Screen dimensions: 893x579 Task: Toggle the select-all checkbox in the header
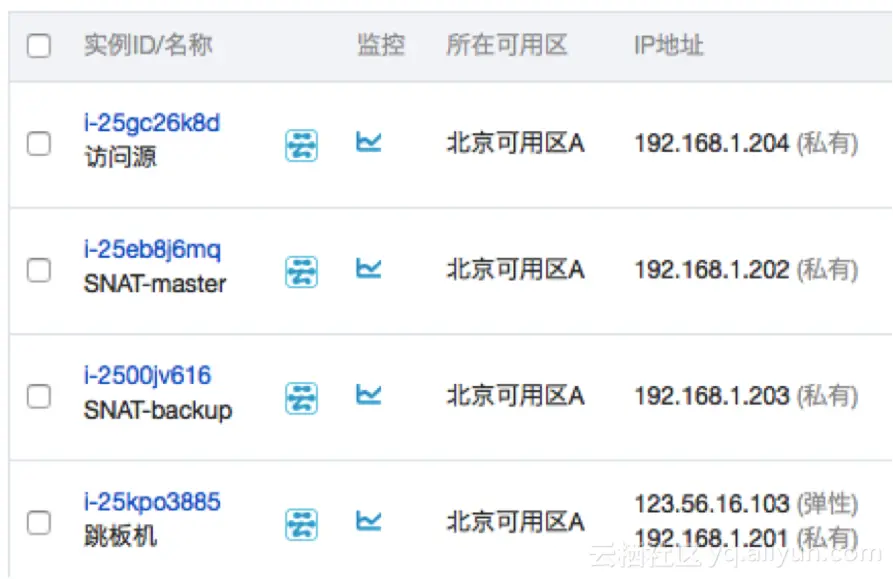point(39,45)
